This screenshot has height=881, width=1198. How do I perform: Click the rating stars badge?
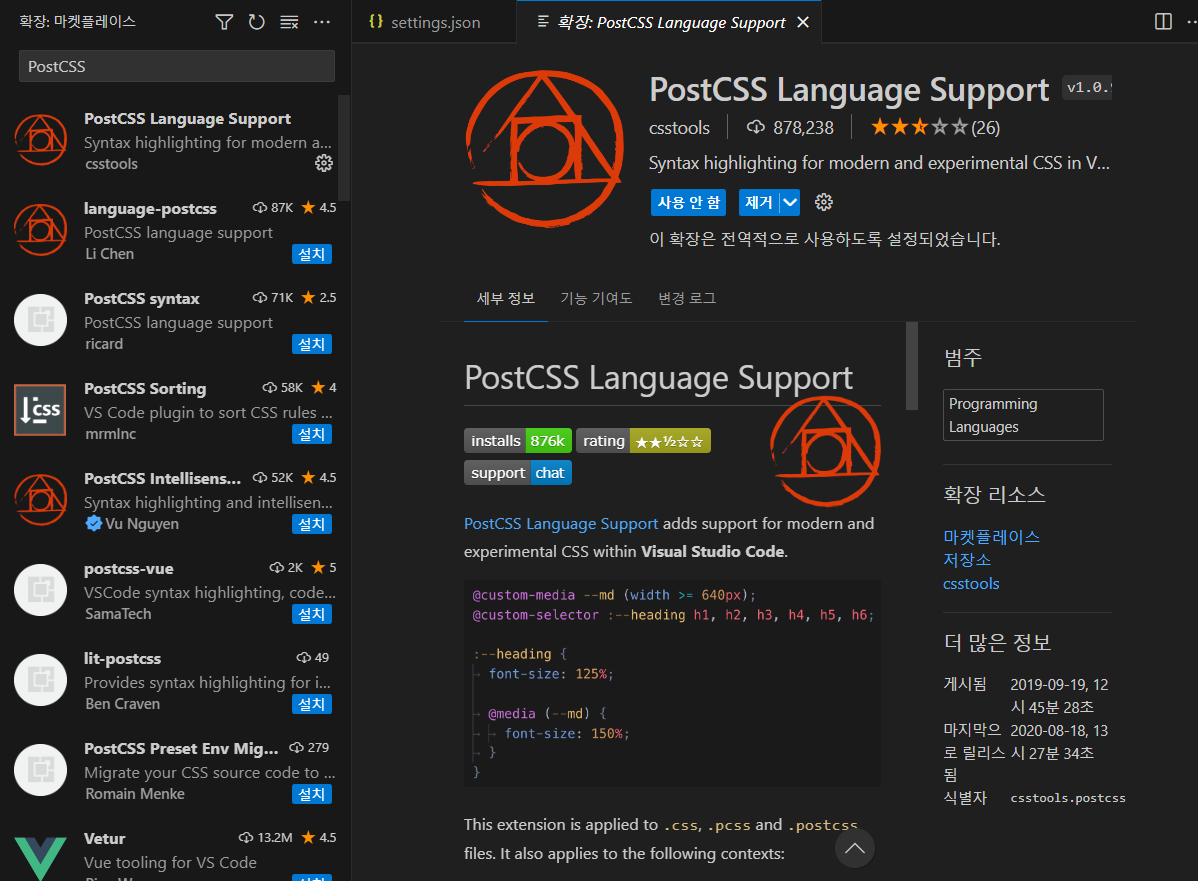(x=643, y=441)
